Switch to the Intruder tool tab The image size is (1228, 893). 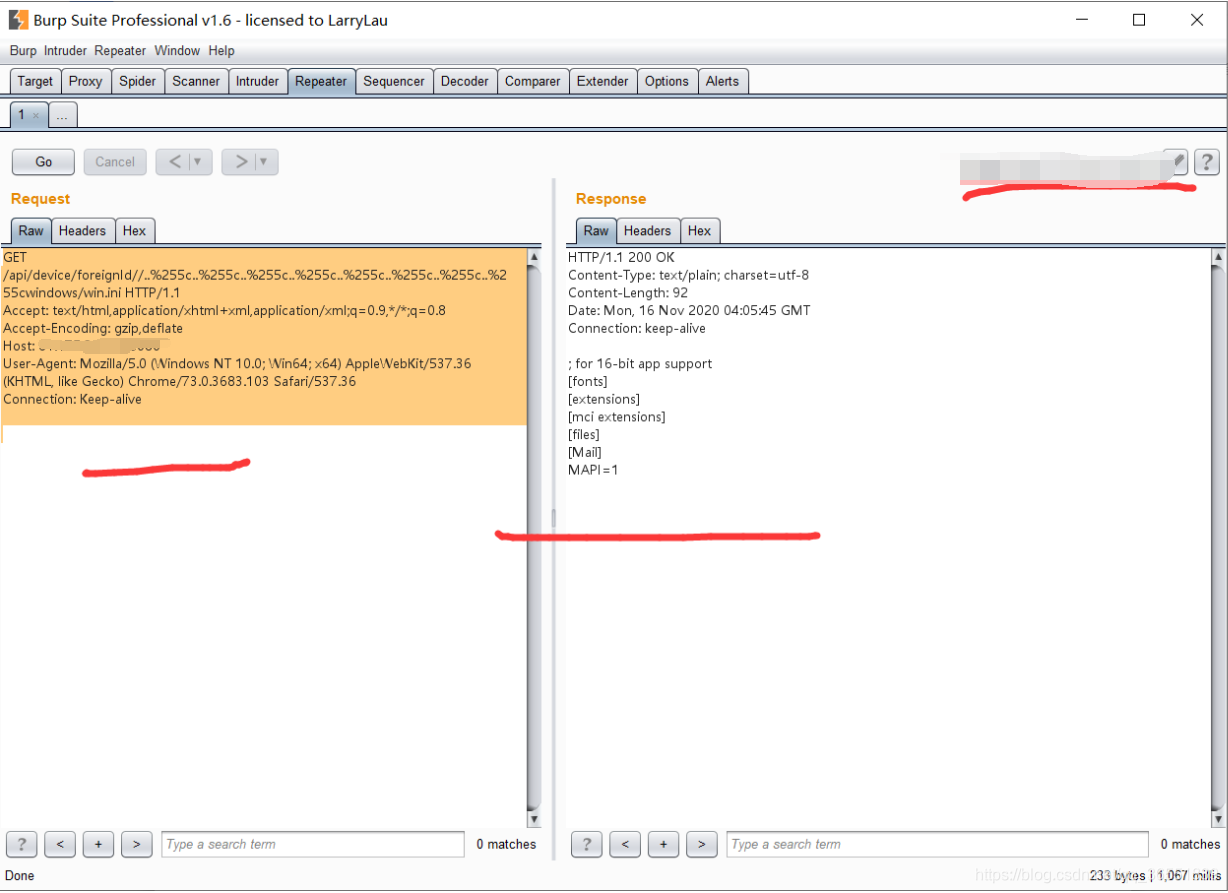point(257,81)
